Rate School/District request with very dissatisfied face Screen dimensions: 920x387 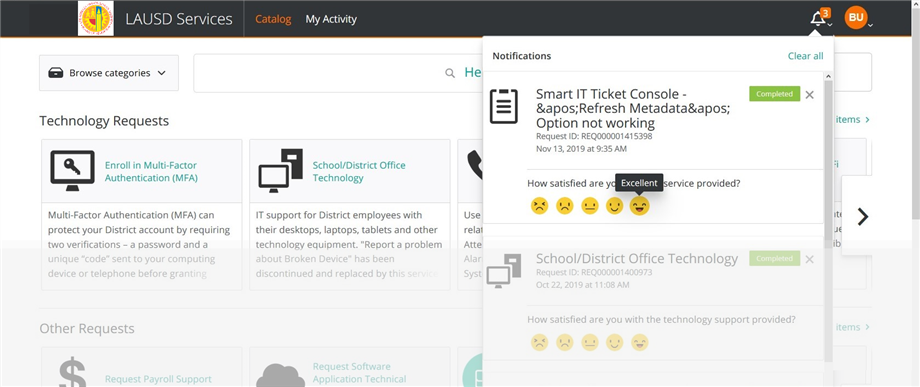point(539,342)
